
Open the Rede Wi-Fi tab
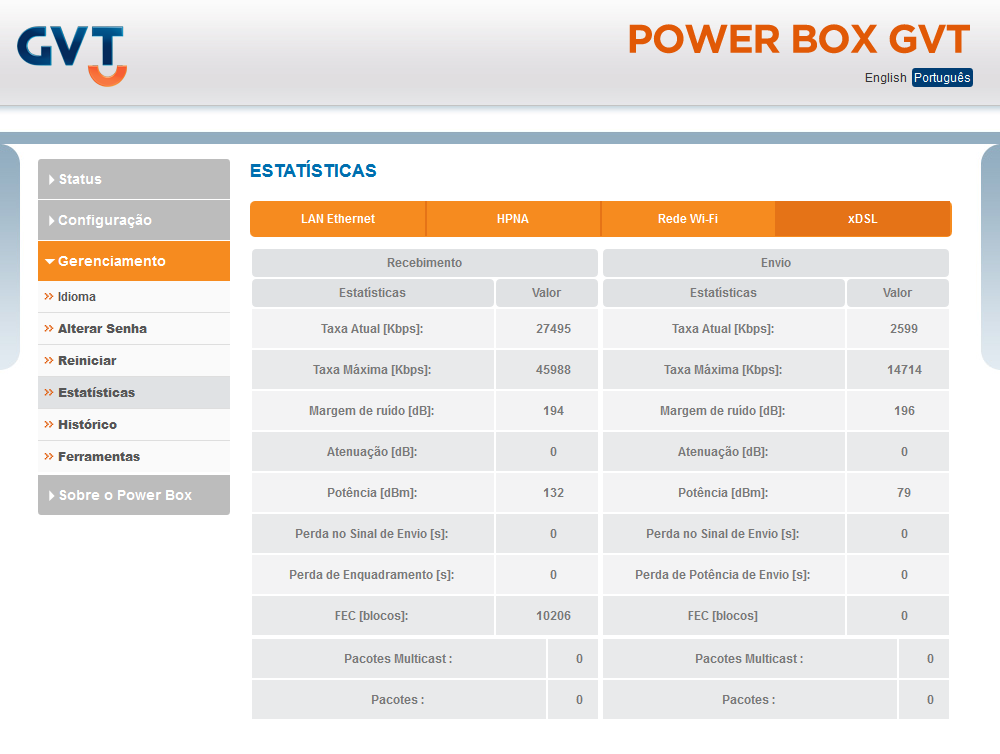pos(688,219)
